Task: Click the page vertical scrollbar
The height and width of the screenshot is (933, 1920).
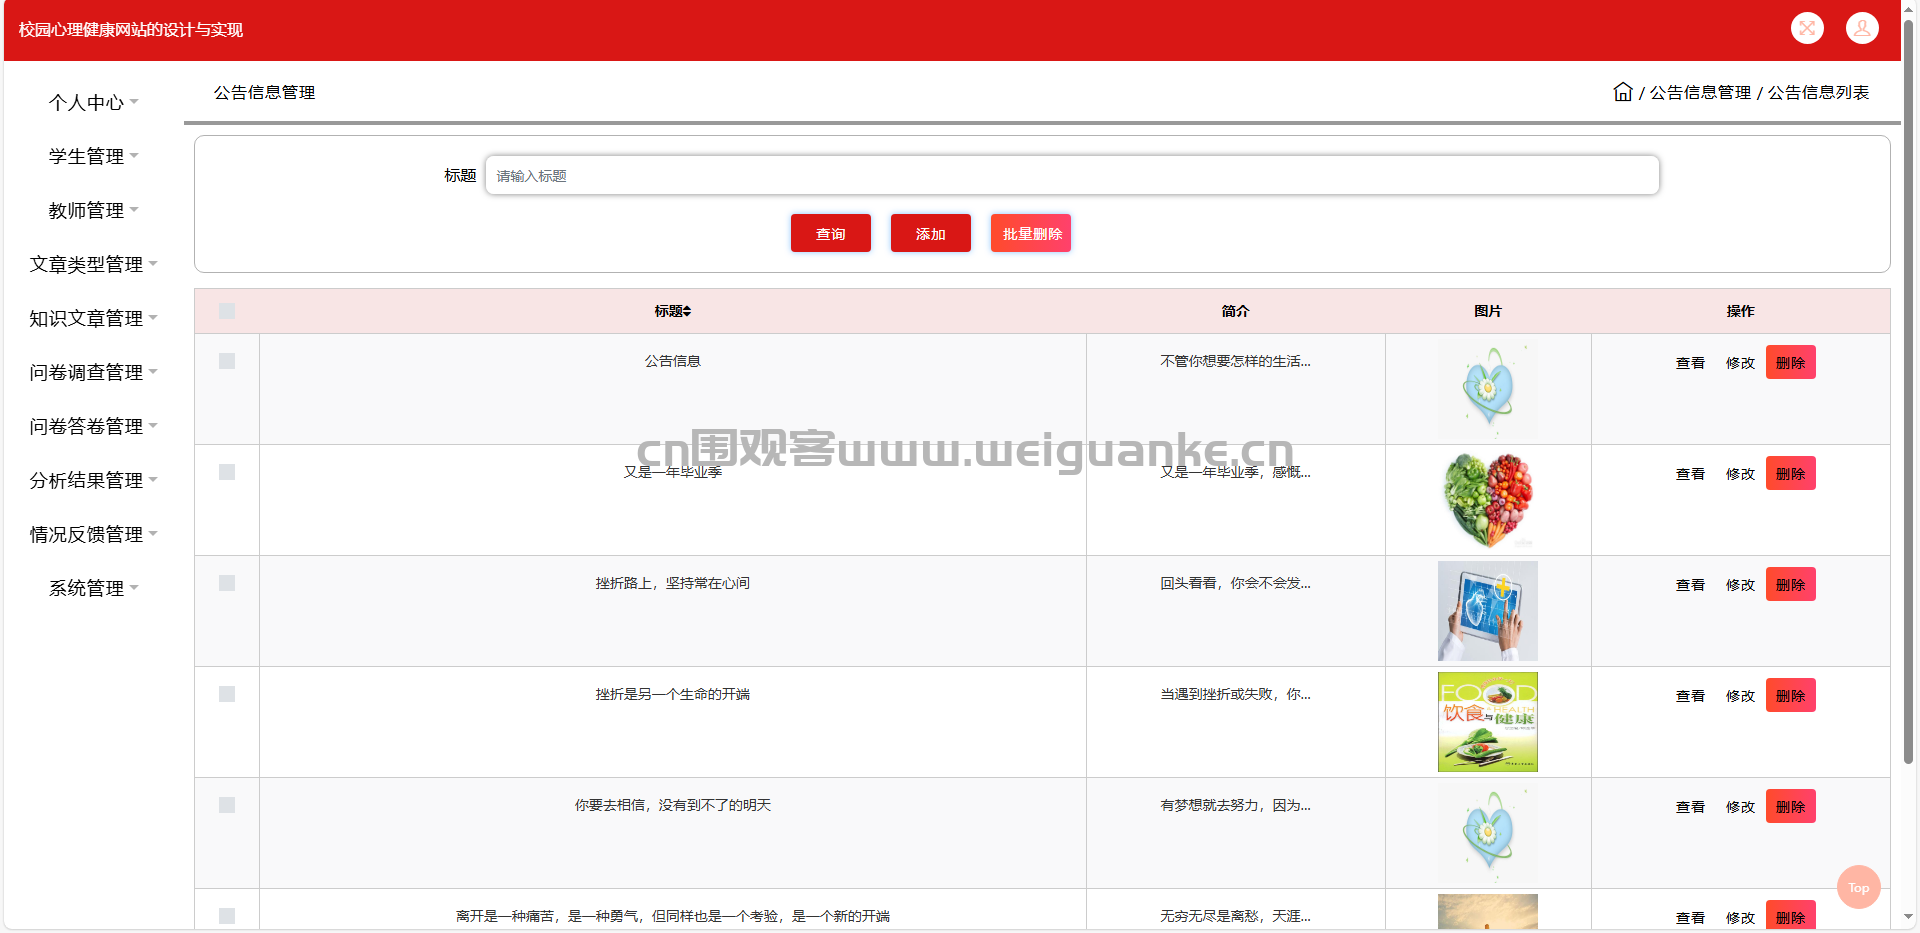Action: pos(1908,390)
